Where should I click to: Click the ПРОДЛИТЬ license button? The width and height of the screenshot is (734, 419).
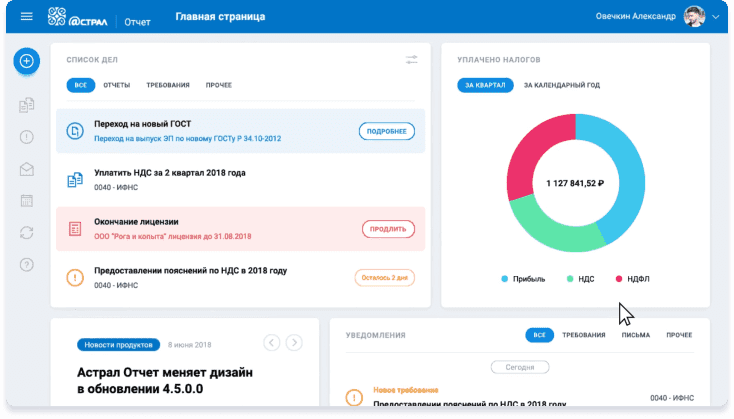tap(388, 229)
